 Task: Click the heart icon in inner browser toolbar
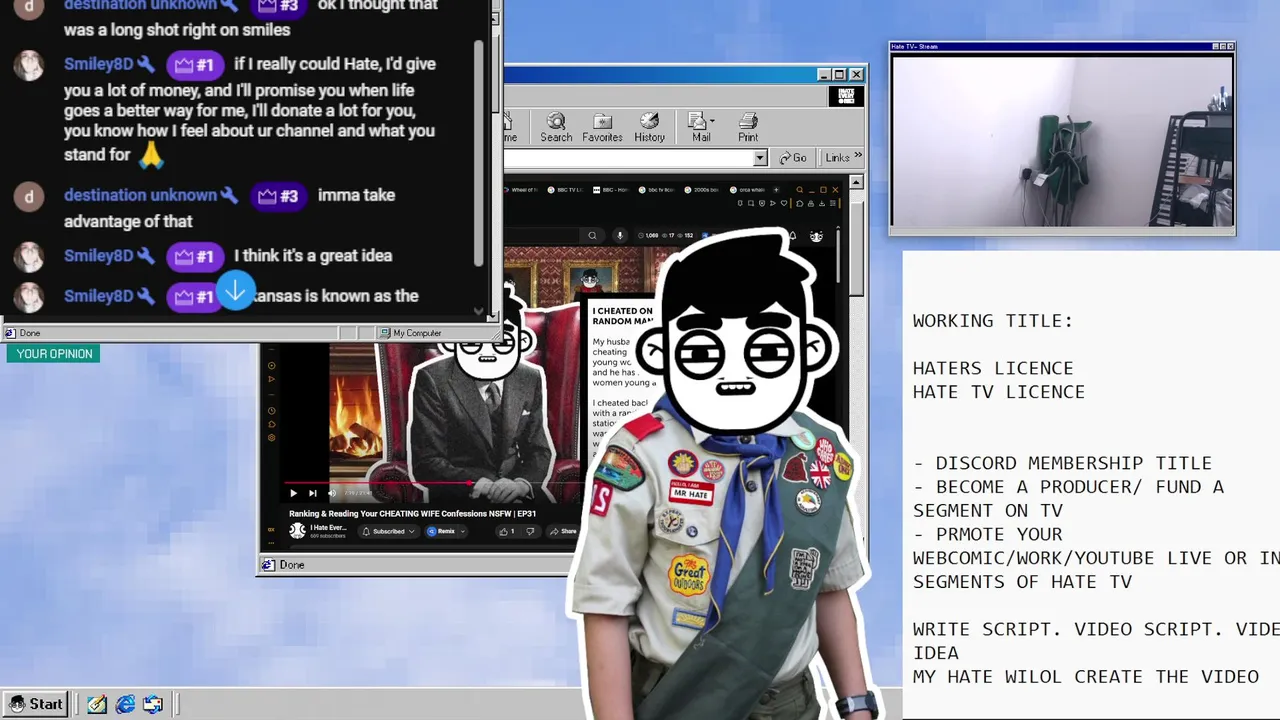(784, 203)
